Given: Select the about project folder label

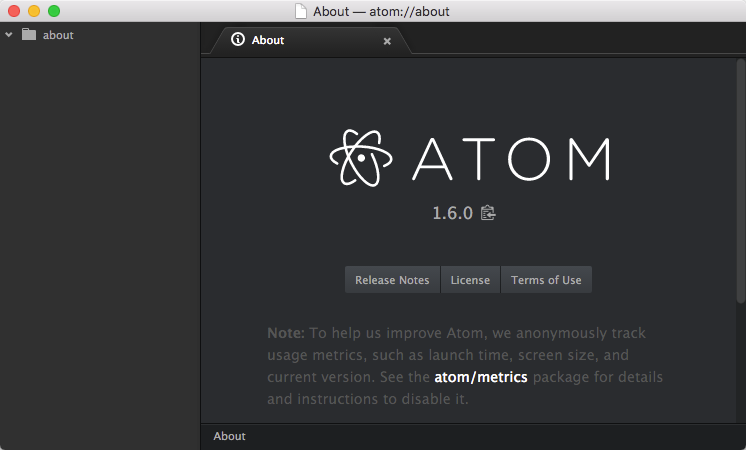Looking at the screenshot, I should (58, 35).
